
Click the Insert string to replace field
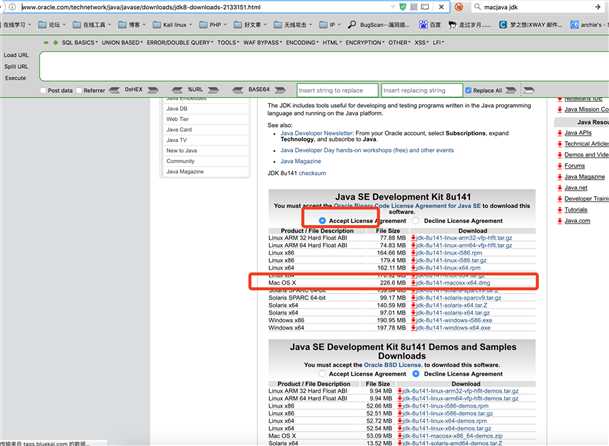[337, 91]
